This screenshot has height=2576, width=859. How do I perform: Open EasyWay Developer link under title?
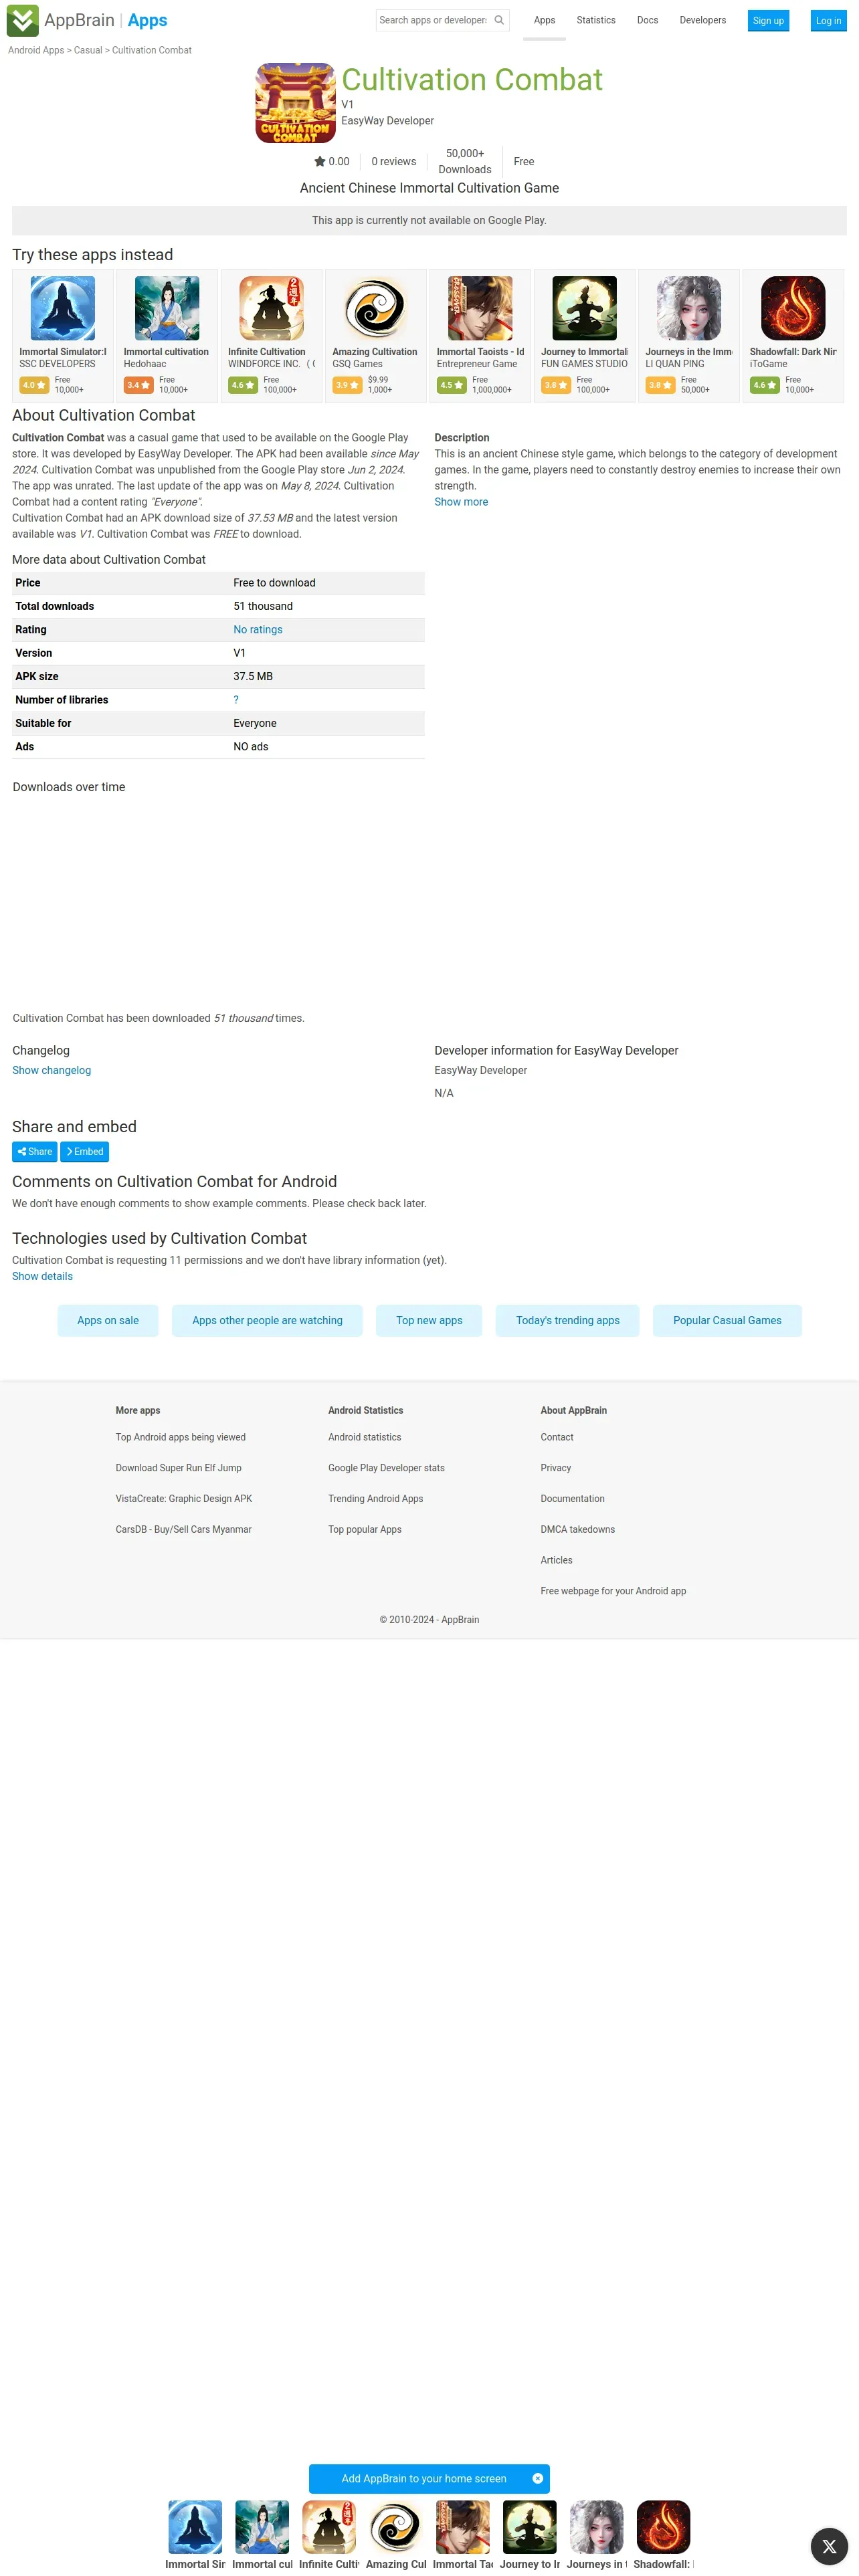pos(387,121)
